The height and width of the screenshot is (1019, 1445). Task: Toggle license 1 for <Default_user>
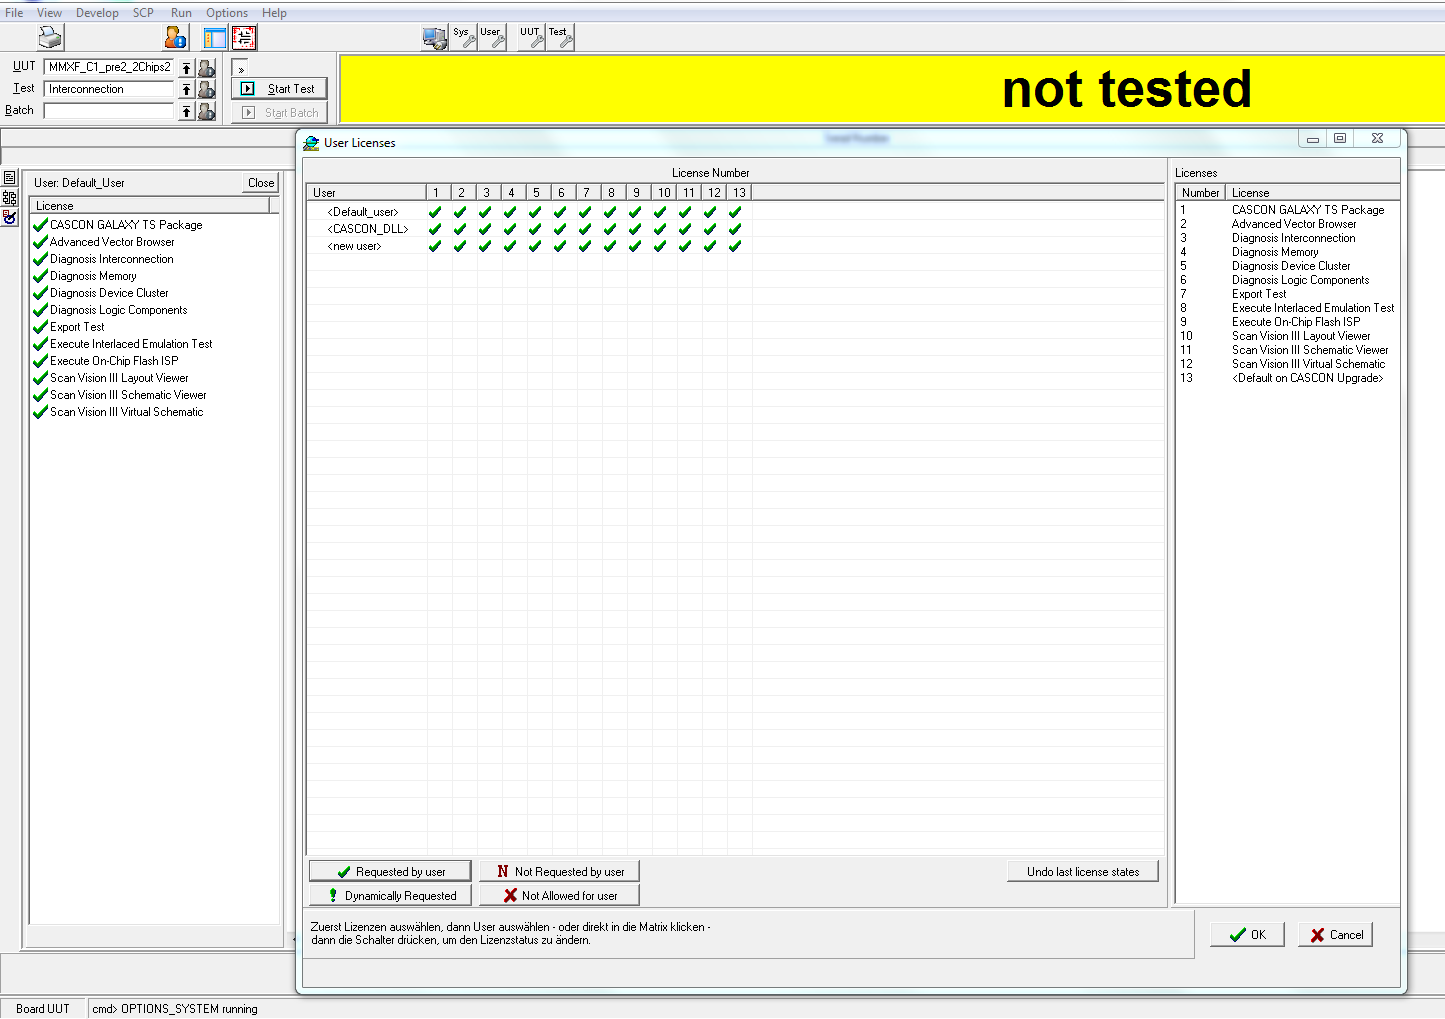coord(435,212)
